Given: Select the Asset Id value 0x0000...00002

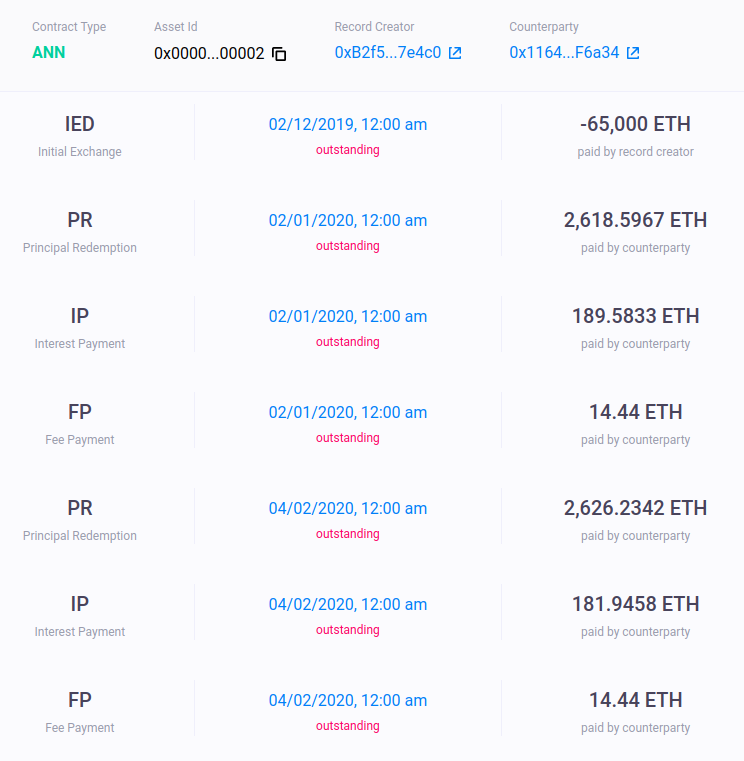Looking at the screenshot, I should coord(209,53).
